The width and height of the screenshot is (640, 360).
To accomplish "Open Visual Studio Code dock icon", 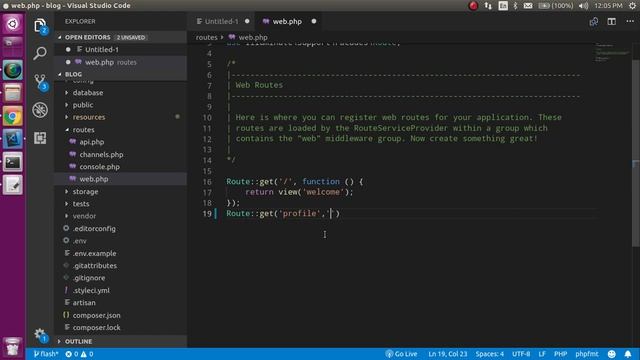I will coord(13,140).
